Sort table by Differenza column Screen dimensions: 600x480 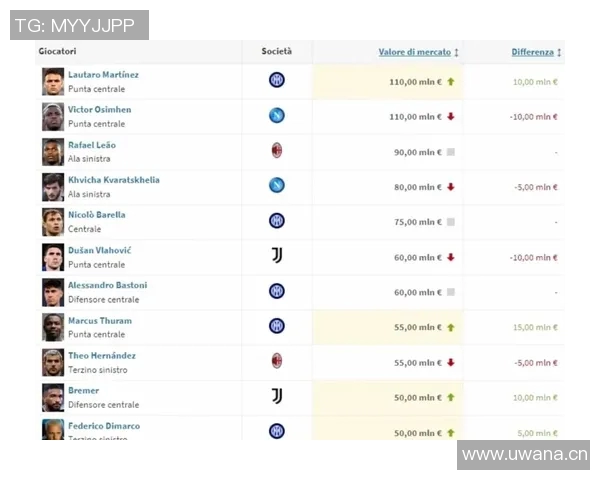pyautogui.click(x=532, y=52)
